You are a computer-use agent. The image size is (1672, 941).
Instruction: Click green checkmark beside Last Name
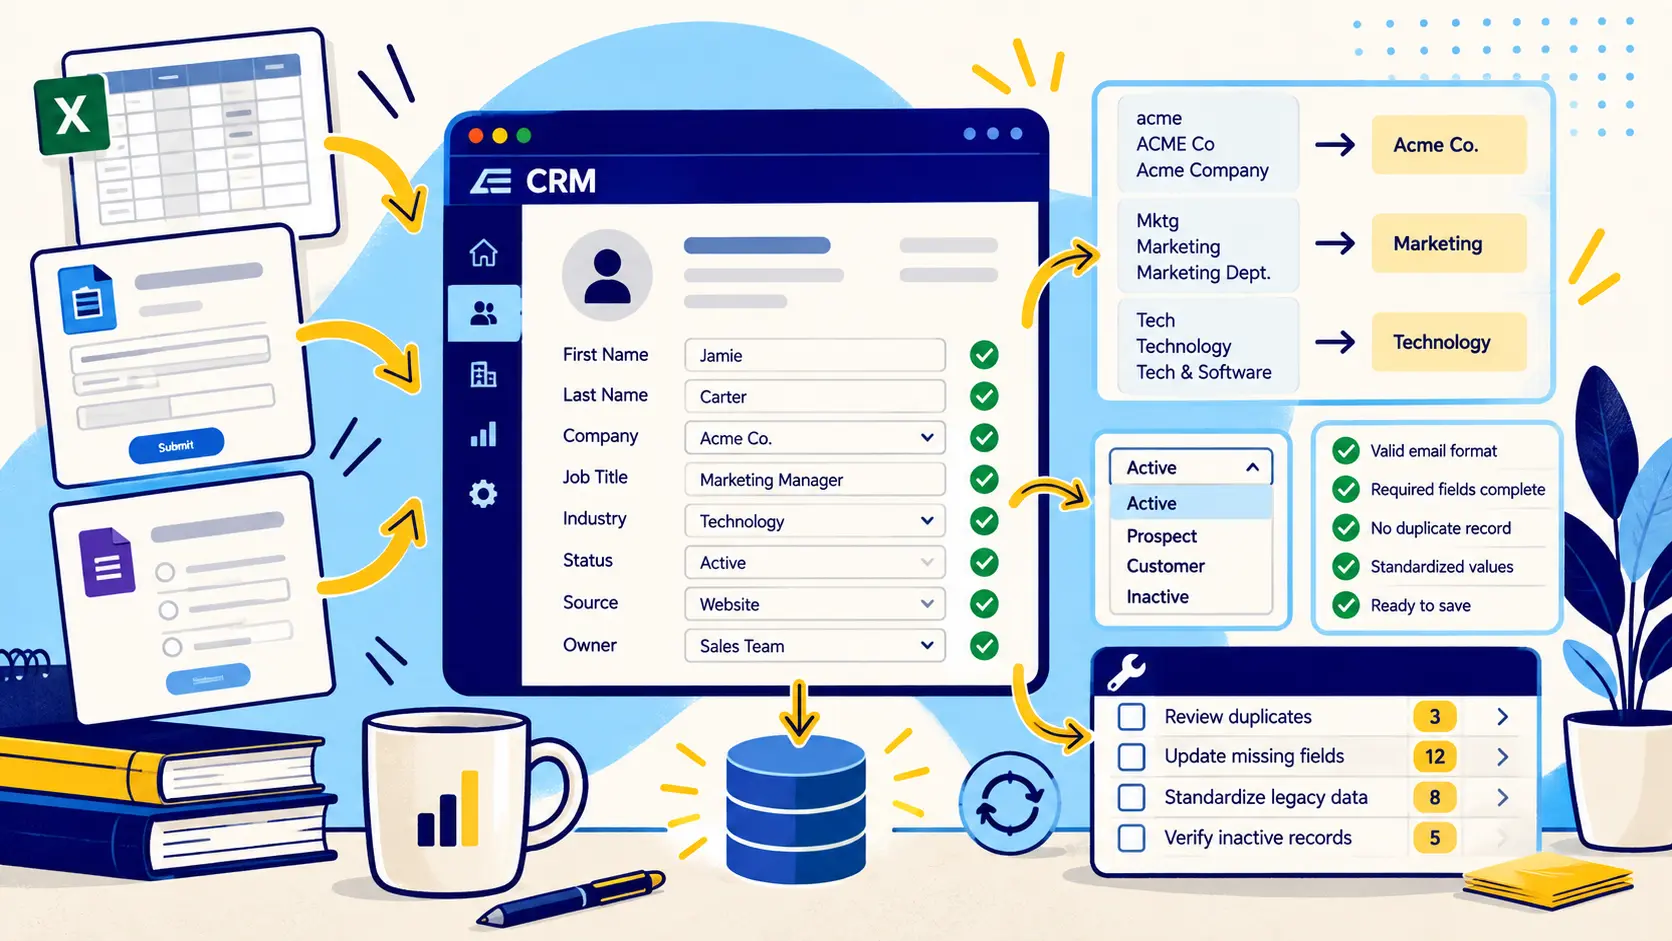(984, 396)
